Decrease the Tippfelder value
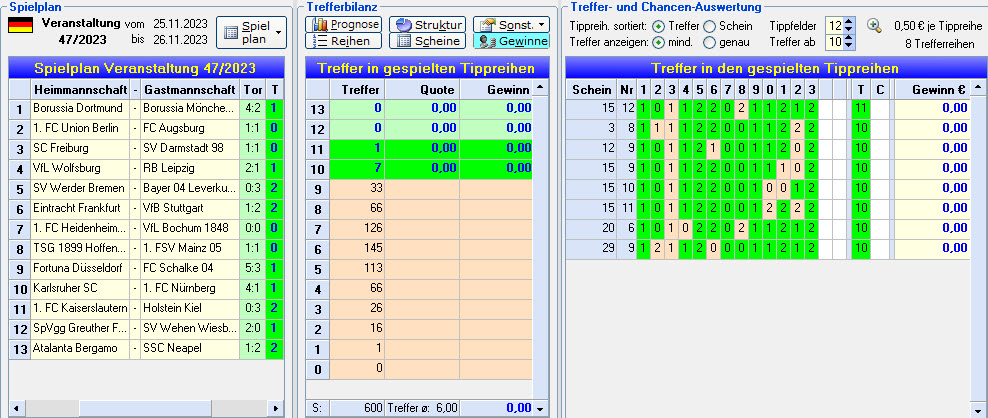Image resolution: width=988 pixels, height=418 pixels. point(849,30)
